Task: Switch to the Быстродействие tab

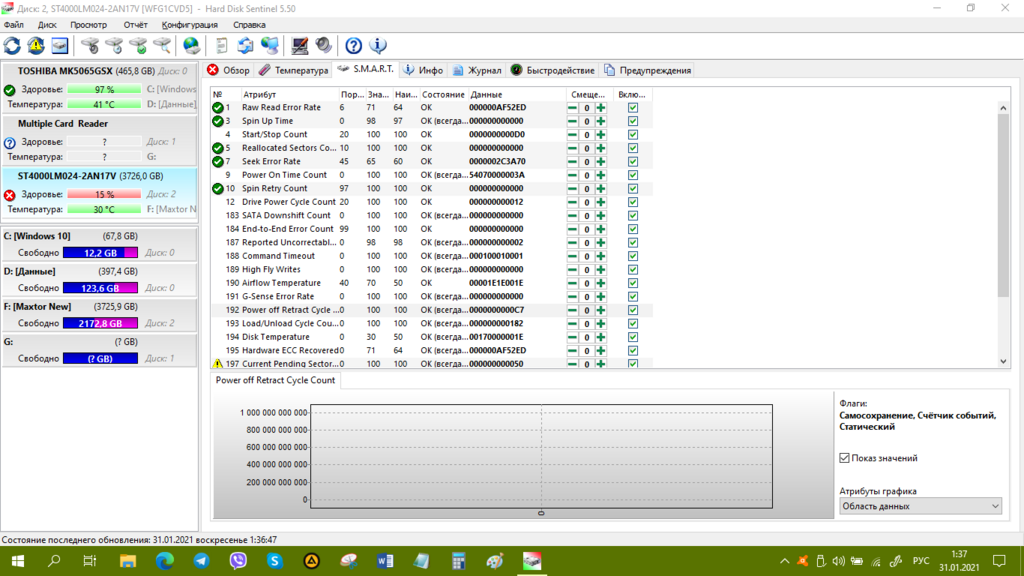Action: [x=553, y=71]
